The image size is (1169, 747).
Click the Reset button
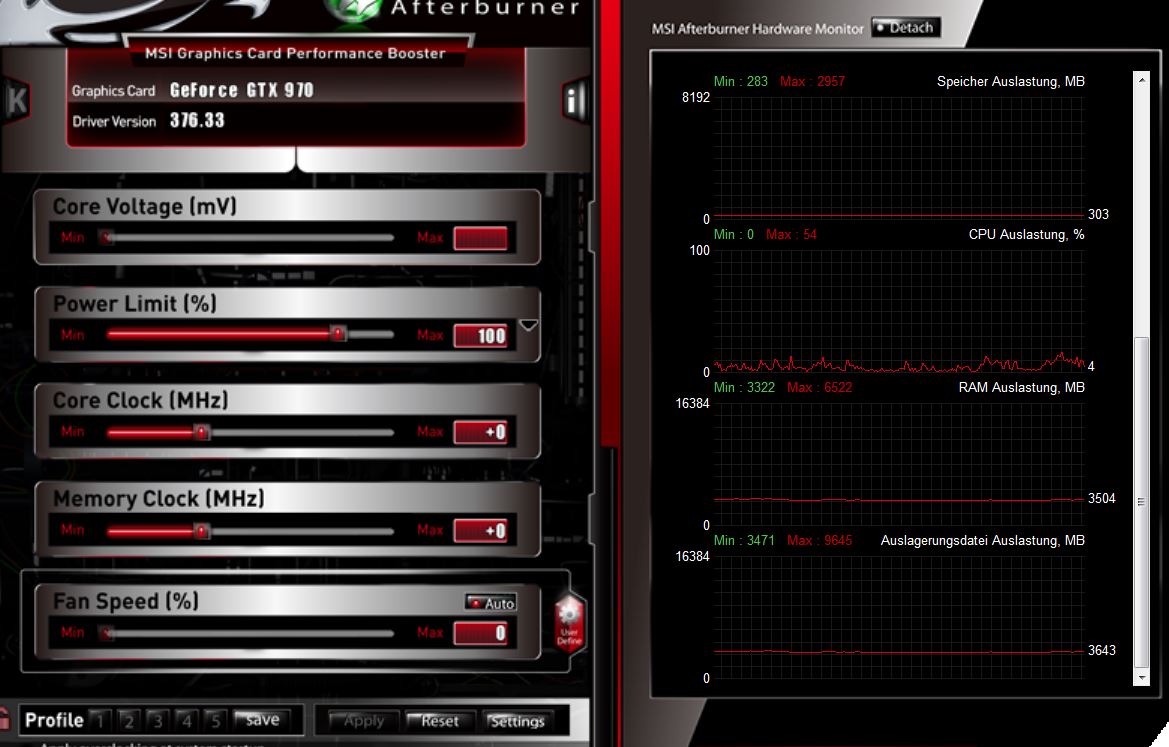point(440,721)
